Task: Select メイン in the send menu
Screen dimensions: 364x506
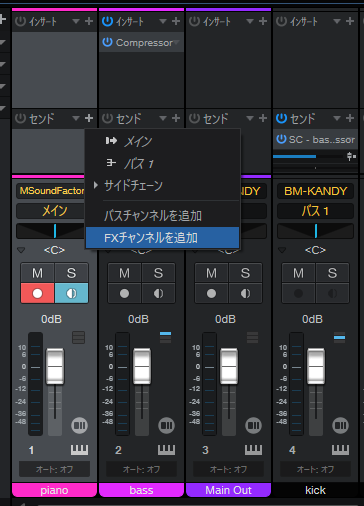Action: [x=163, y=141]
